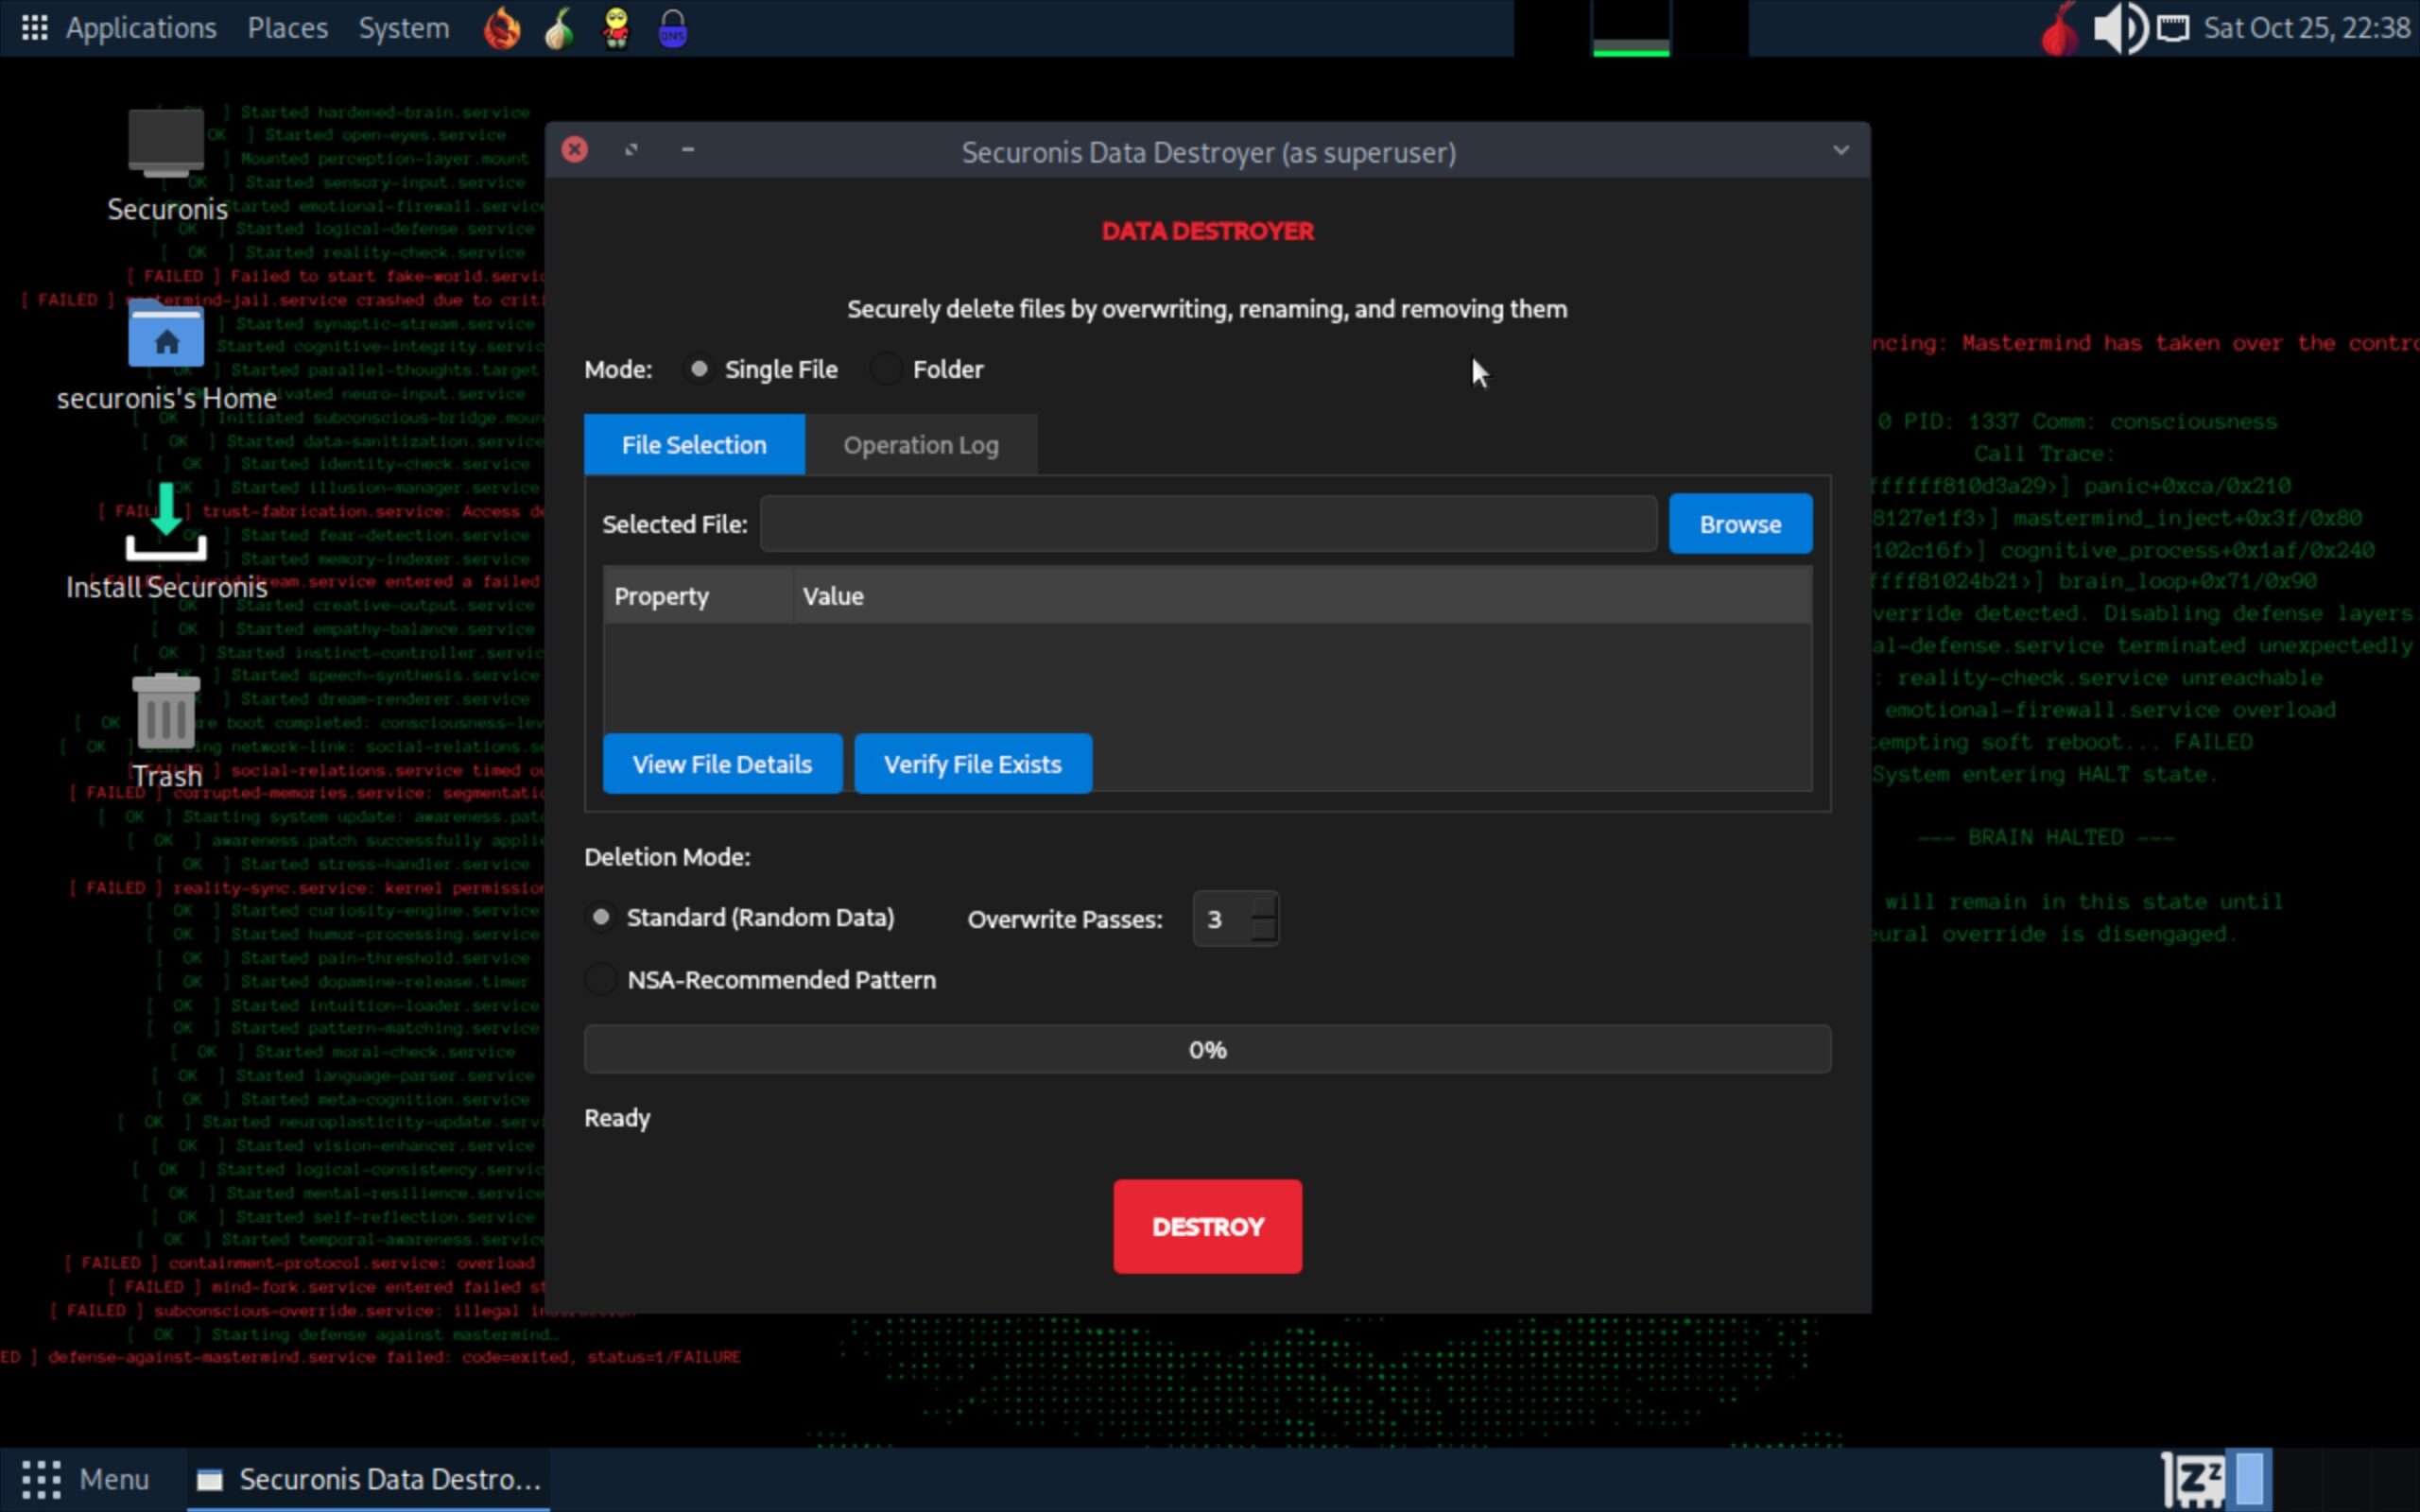
Task: Click the onion launcher in top panel
Action: [559, 28]
